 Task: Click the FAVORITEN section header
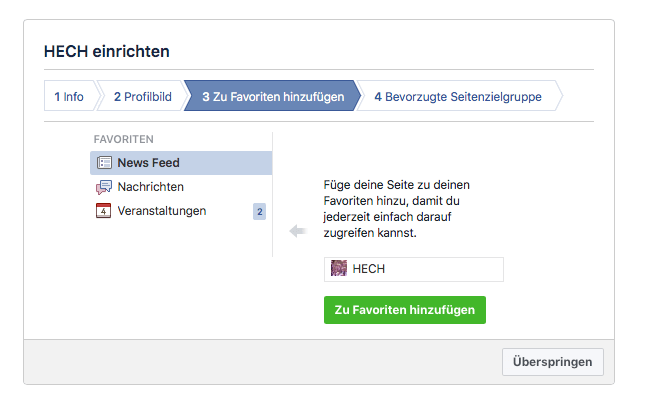pyautogui.click(x=124, y=139)
